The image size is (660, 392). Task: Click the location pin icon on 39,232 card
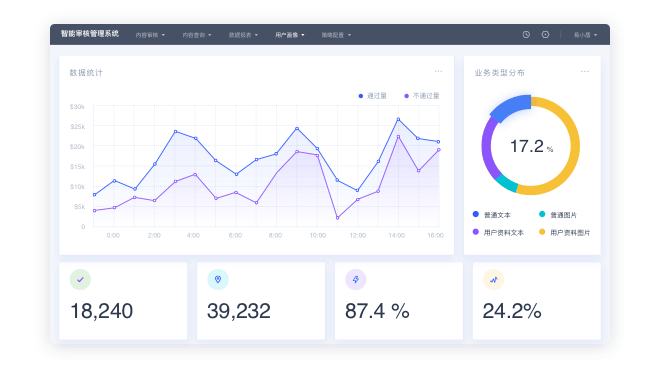click(x=218, y=280)
